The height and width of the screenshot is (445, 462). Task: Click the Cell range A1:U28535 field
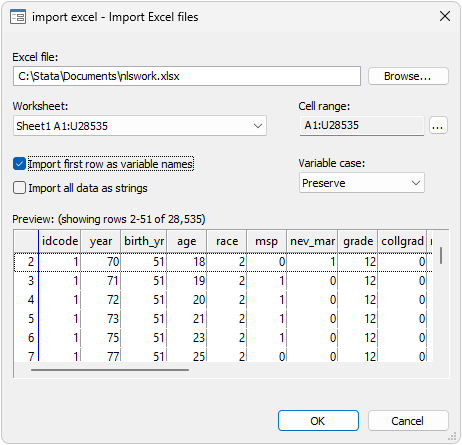[362, 126]
